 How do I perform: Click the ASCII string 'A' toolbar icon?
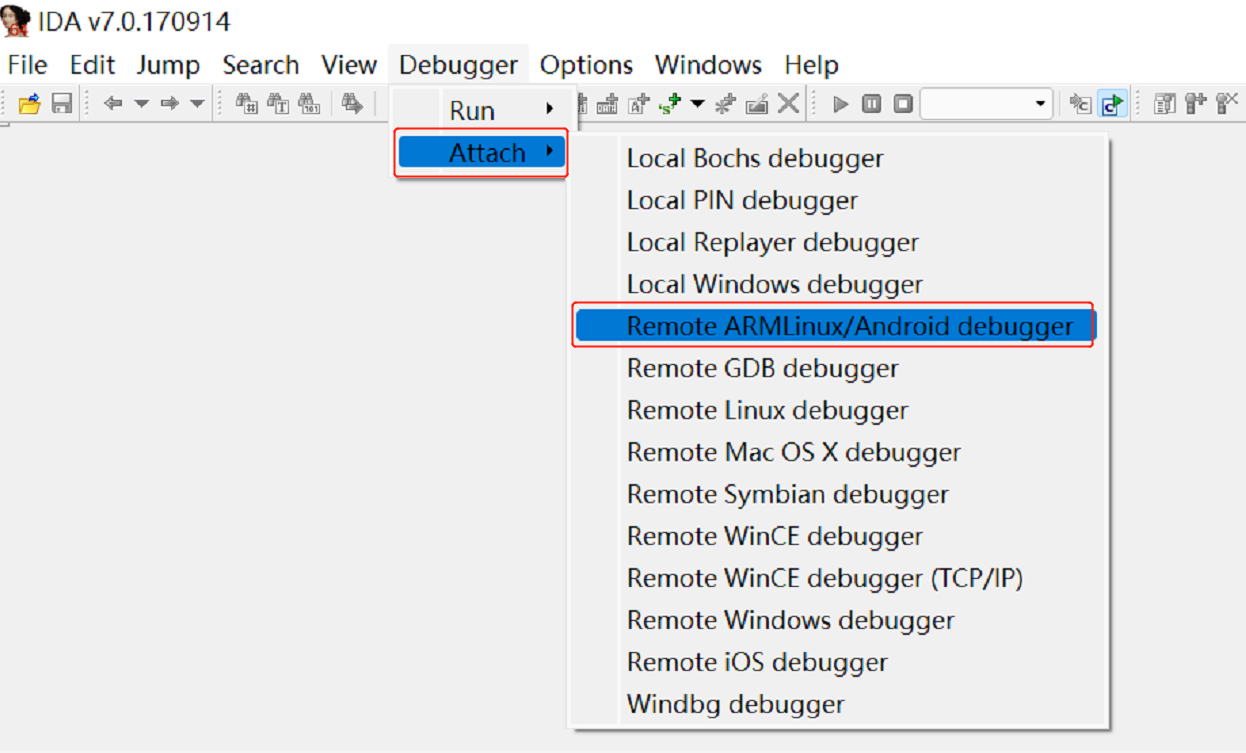pos(639,104)
